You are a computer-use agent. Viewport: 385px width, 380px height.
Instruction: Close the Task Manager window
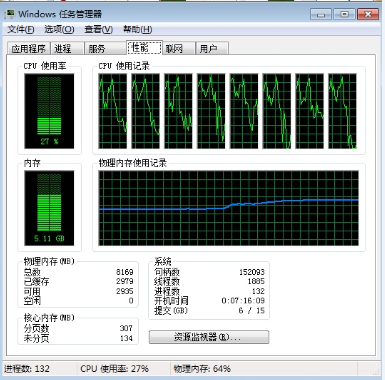coord(368,14)
